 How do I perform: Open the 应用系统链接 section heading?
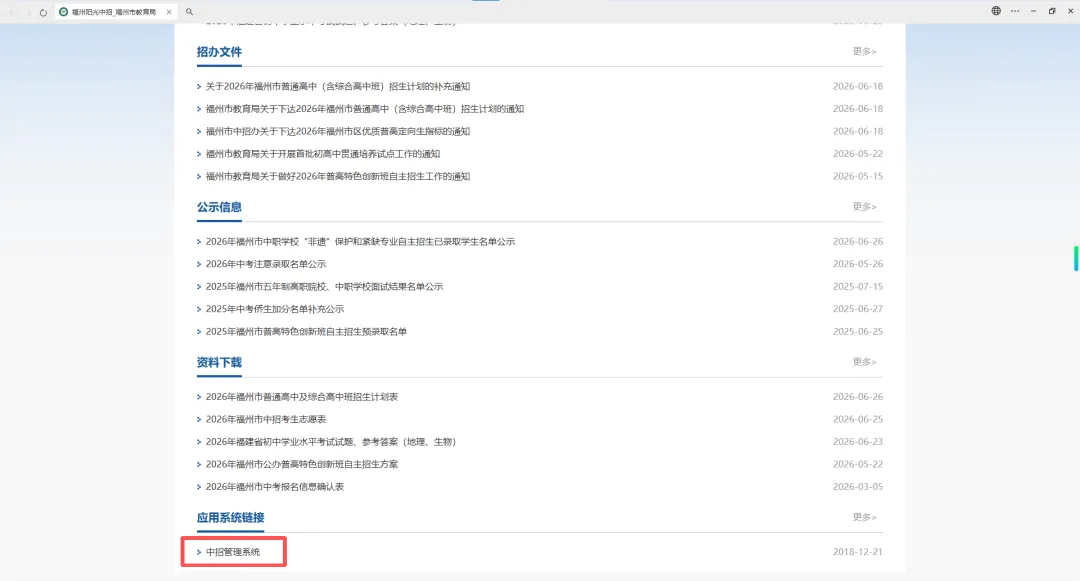(x=230, y=518)
